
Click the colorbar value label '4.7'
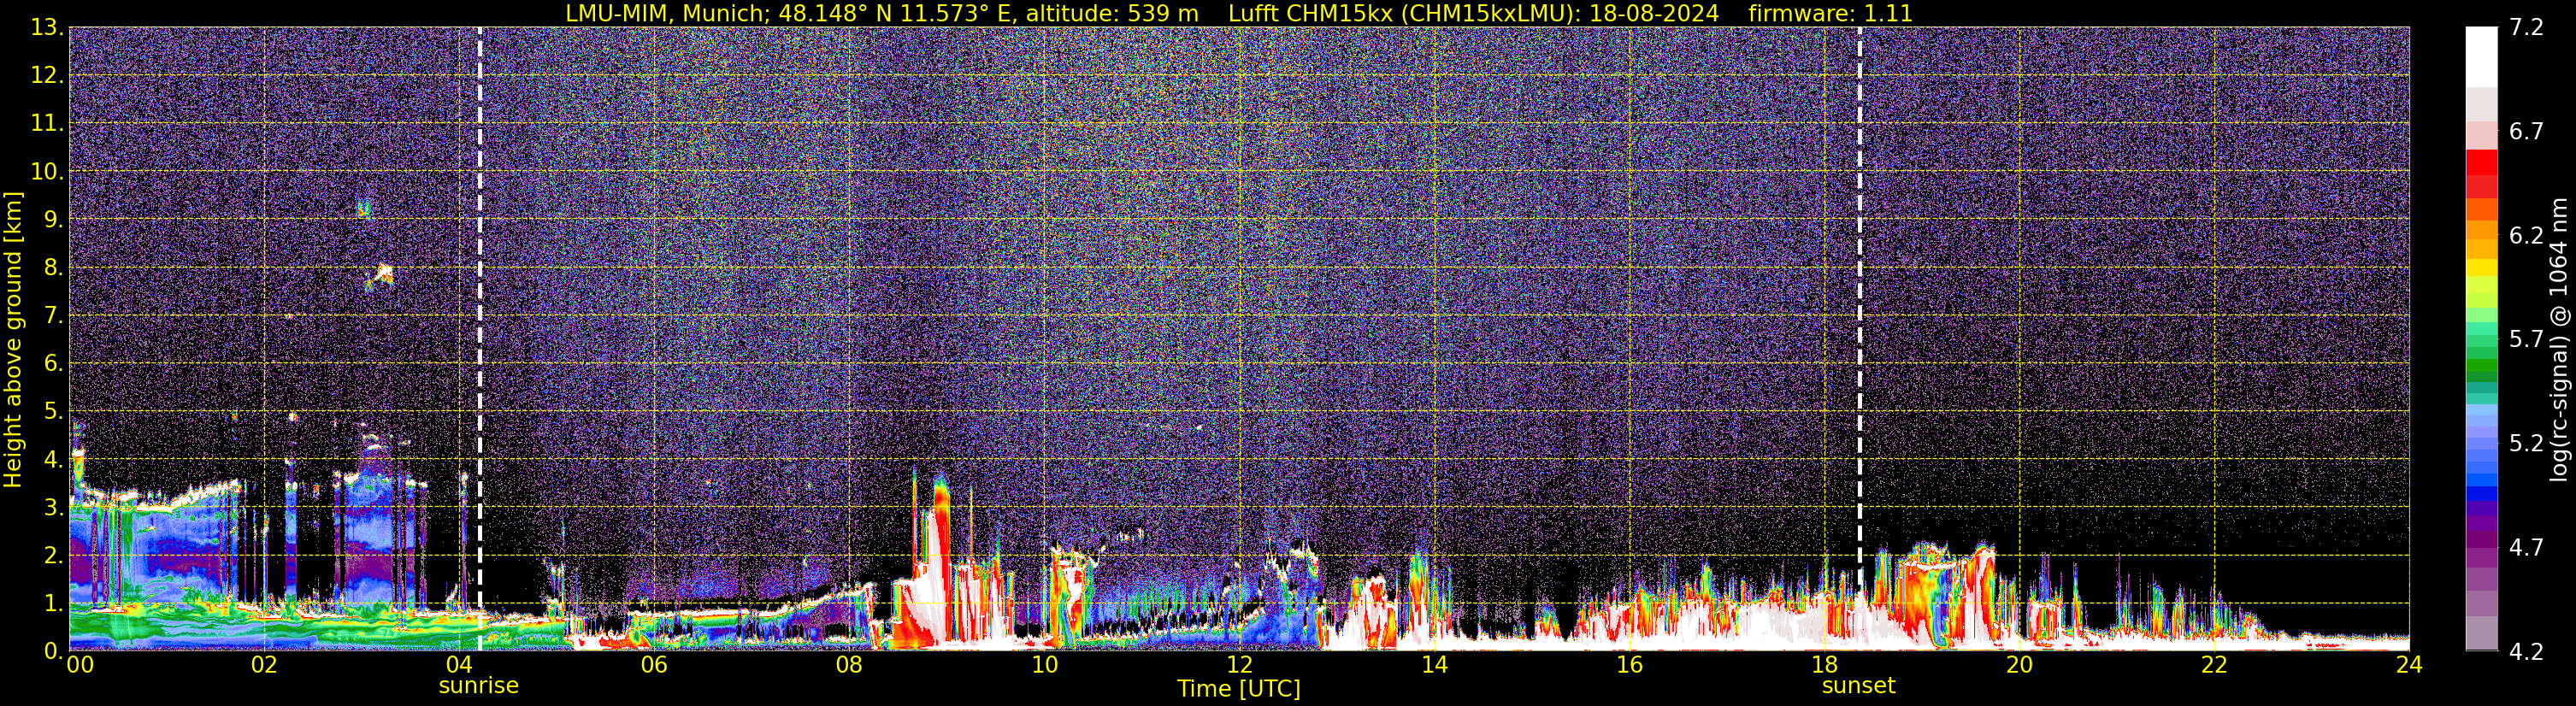click(2526, 548)
